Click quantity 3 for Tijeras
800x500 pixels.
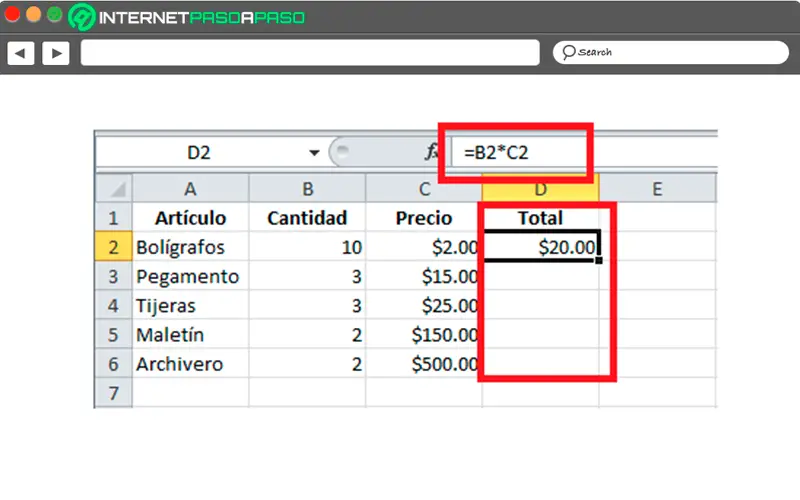(307, 306)
